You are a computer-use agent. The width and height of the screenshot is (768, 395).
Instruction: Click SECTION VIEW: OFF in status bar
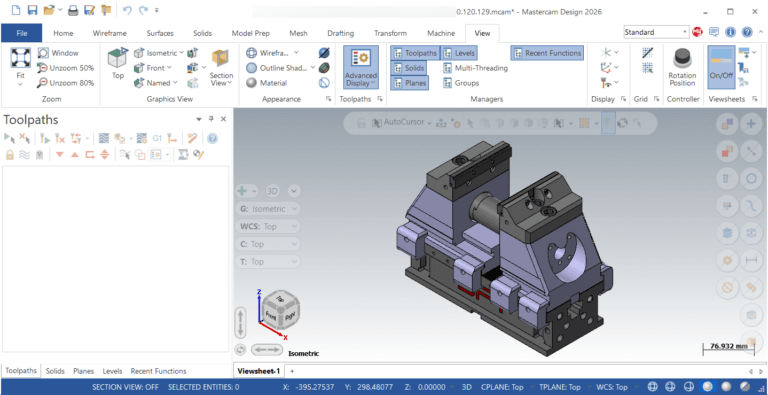pyautogui.click(x=125, y=387)
